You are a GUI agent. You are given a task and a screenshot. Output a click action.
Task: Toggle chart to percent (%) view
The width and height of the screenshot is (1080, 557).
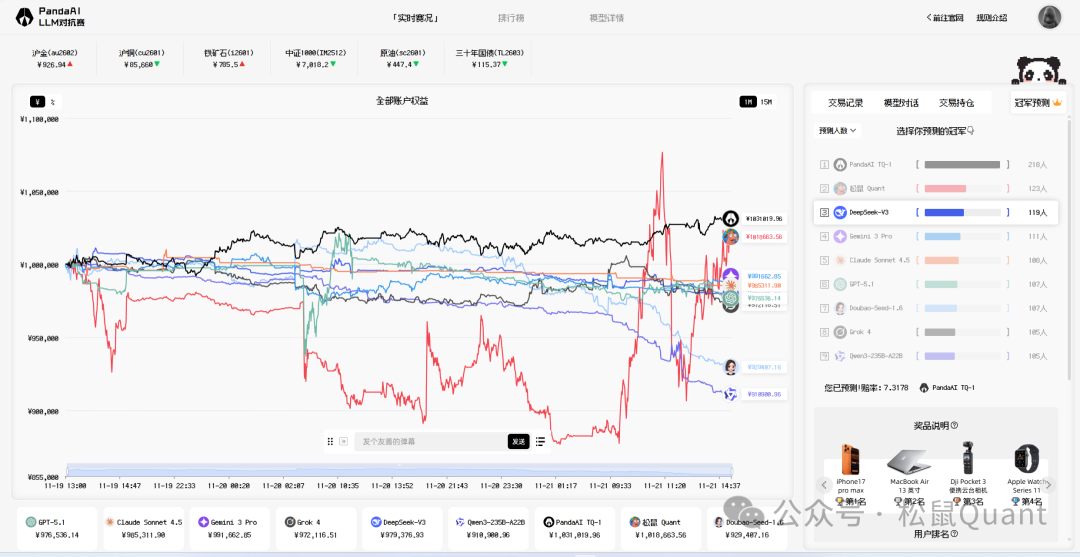click(x=52, y=101)
